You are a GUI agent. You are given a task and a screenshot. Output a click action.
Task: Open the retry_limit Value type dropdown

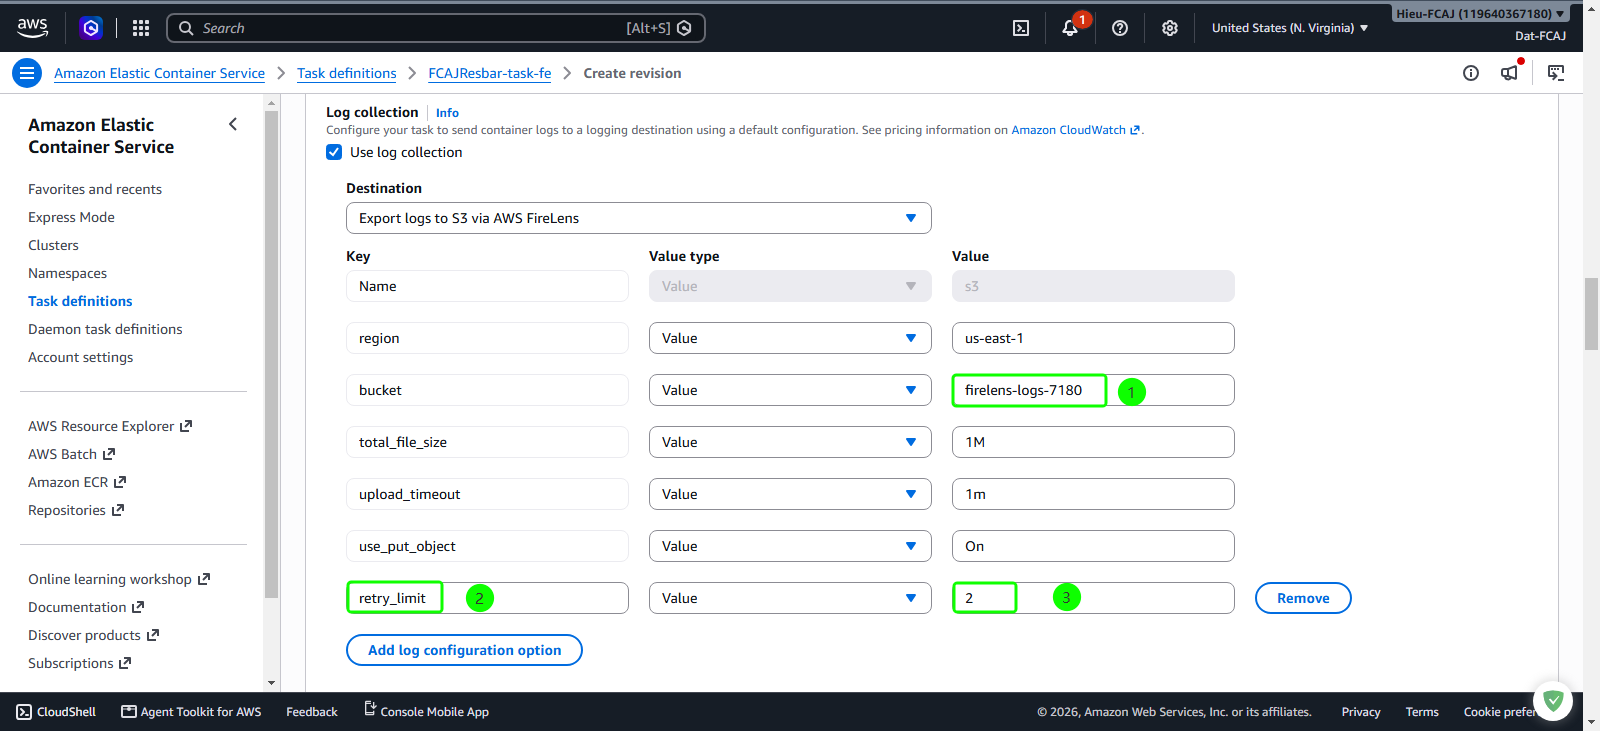790,598
